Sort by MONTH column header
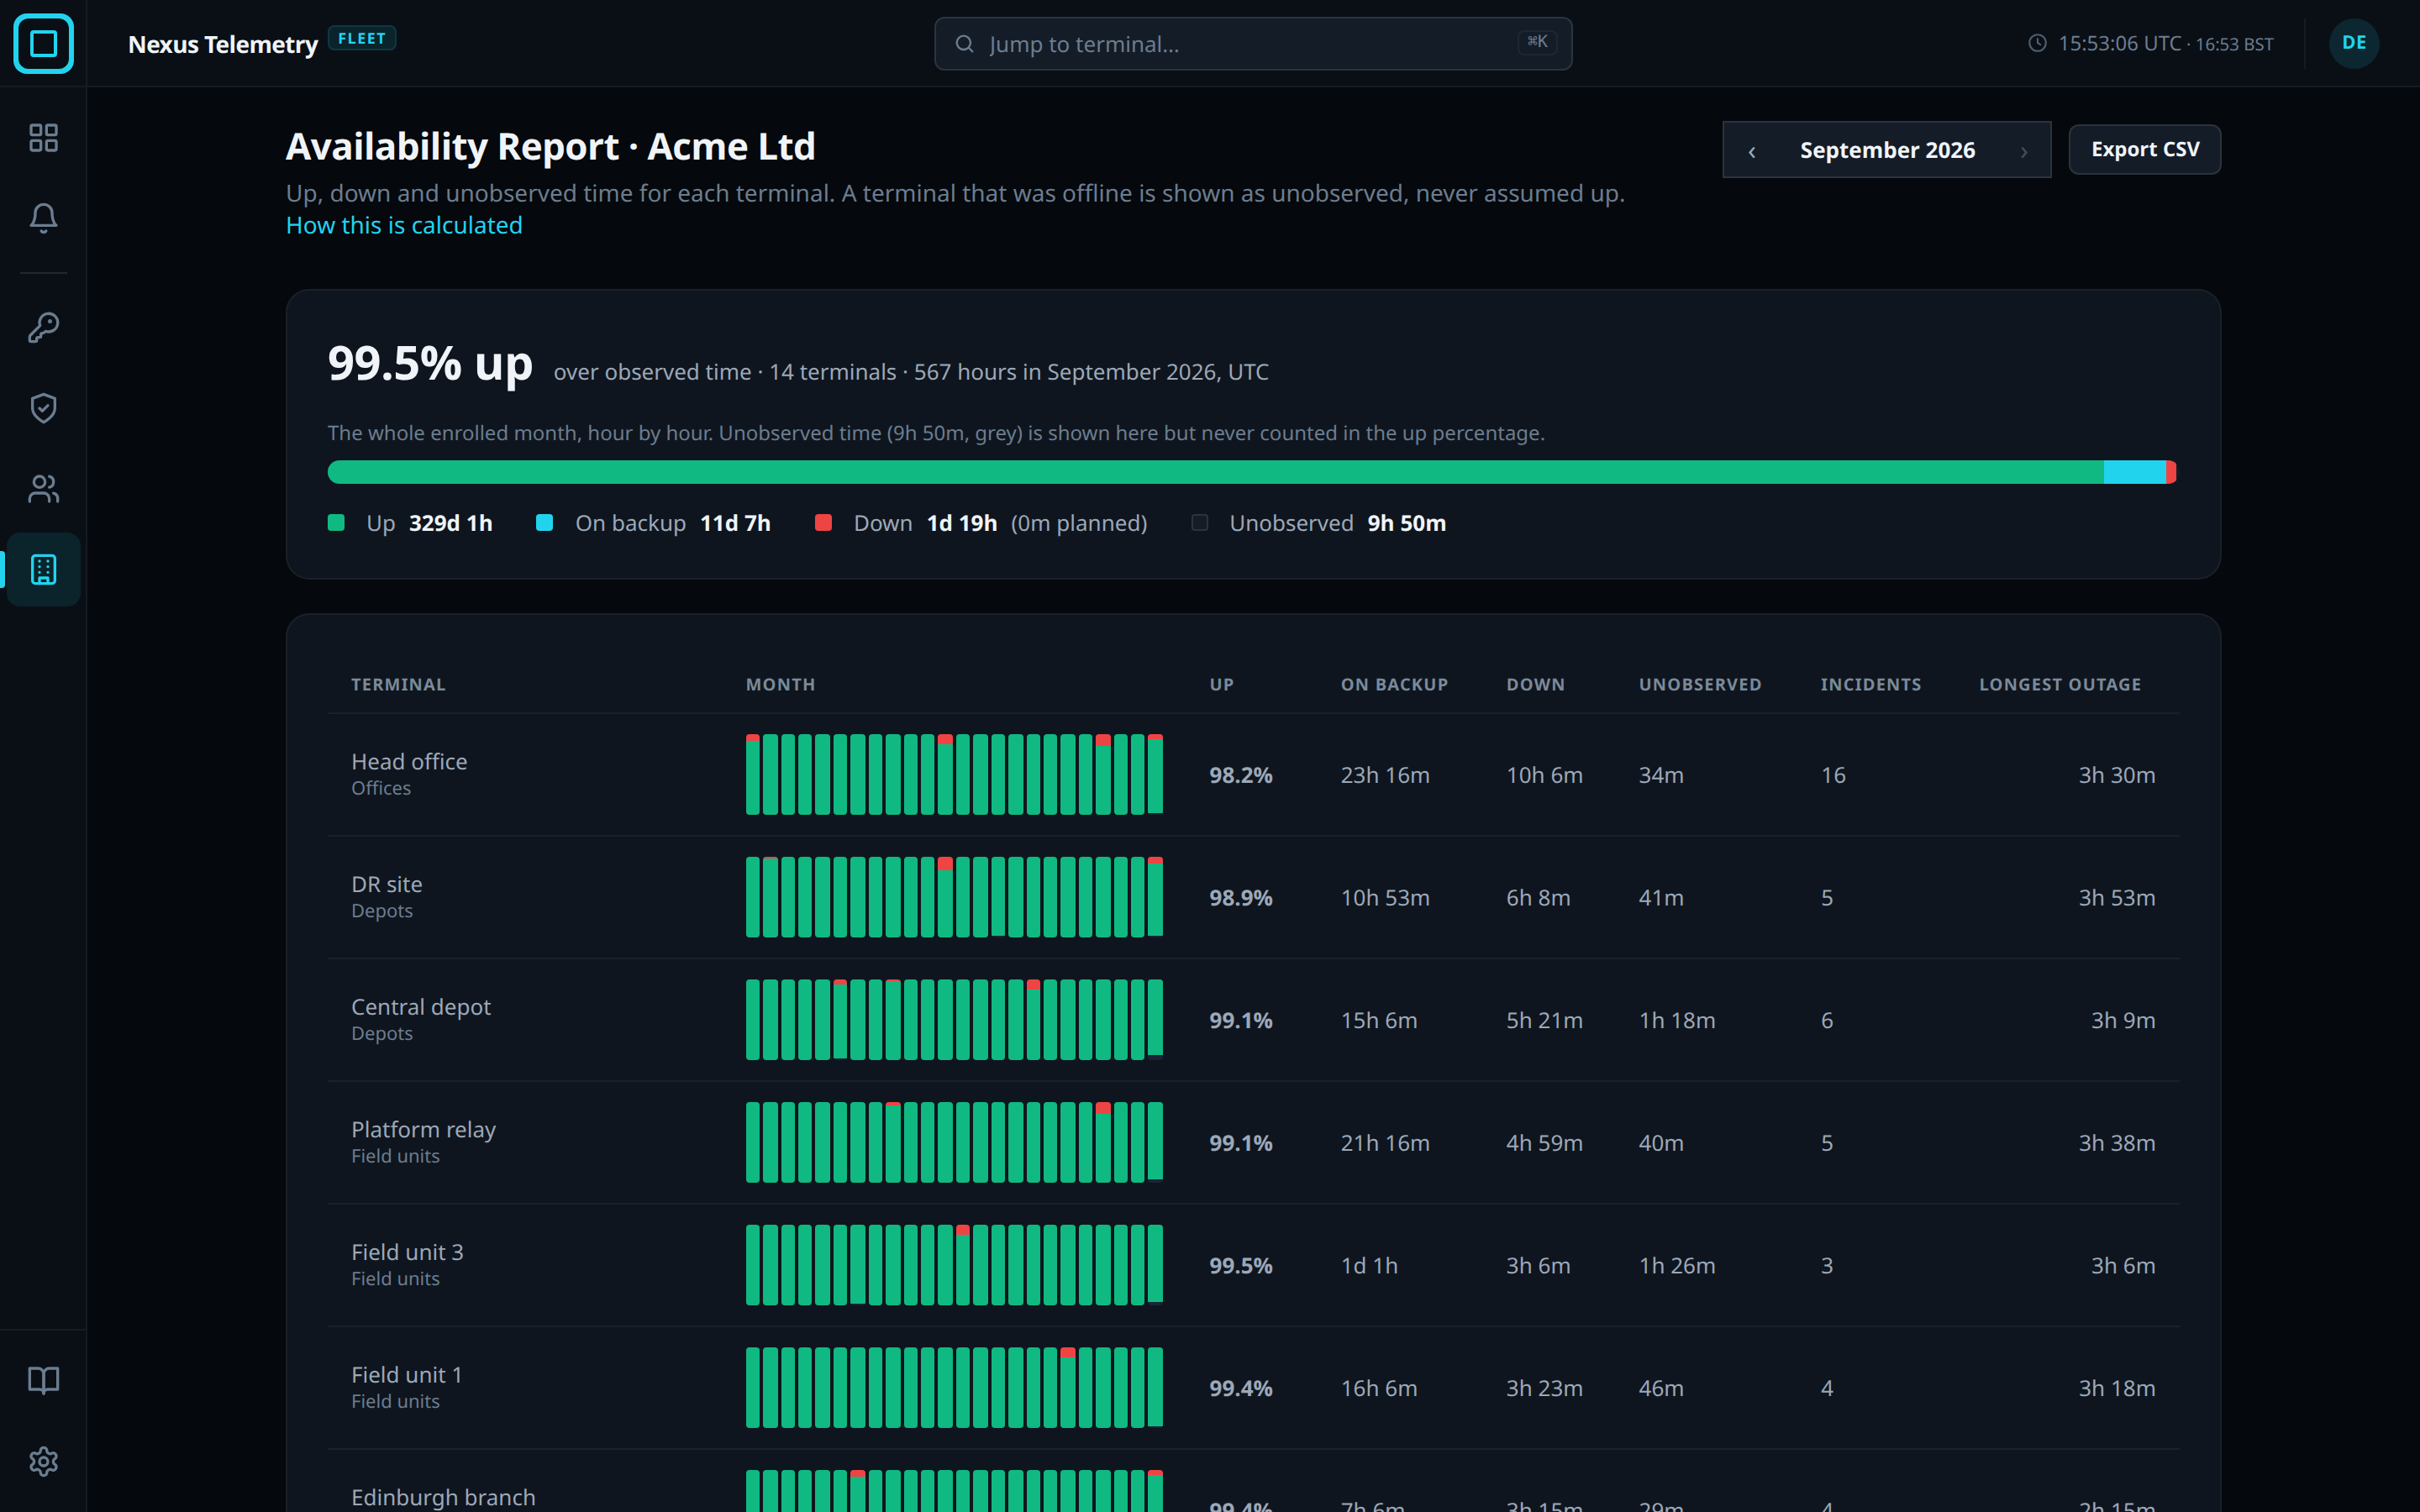This screenshot has width=2420, height=1512. [781, 684]
